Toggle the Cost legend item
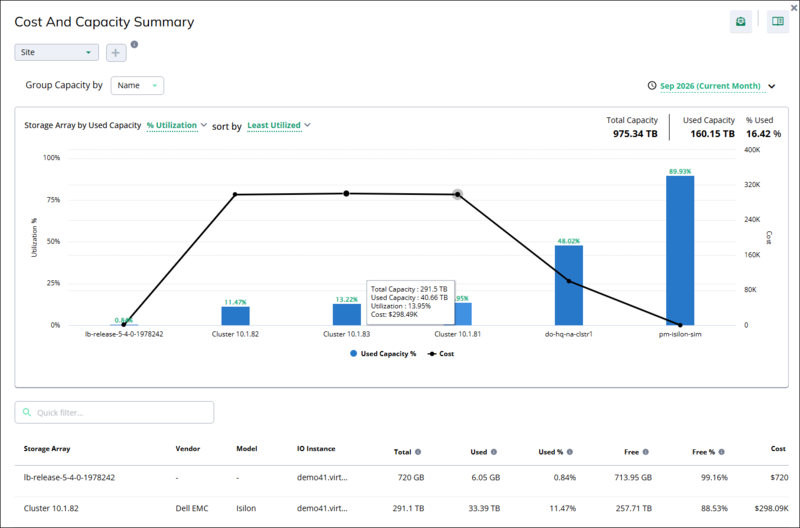 (x=441, y=354)
